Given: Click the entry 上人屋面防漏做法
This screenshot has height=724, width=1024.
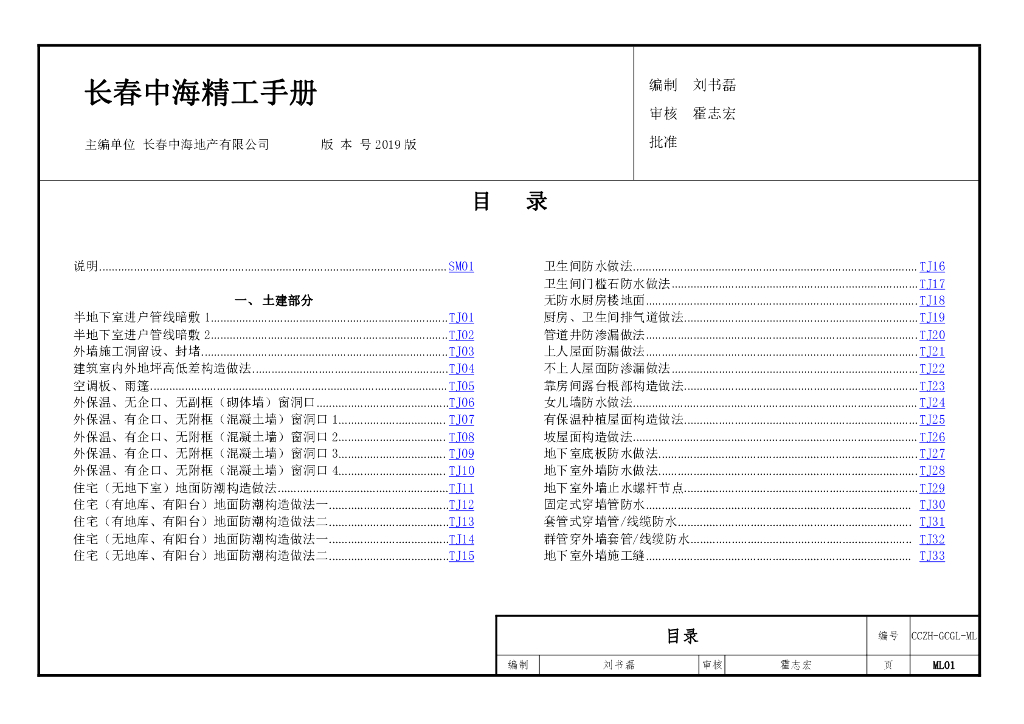Looking at the screenshot, I should tap(594, 351).
